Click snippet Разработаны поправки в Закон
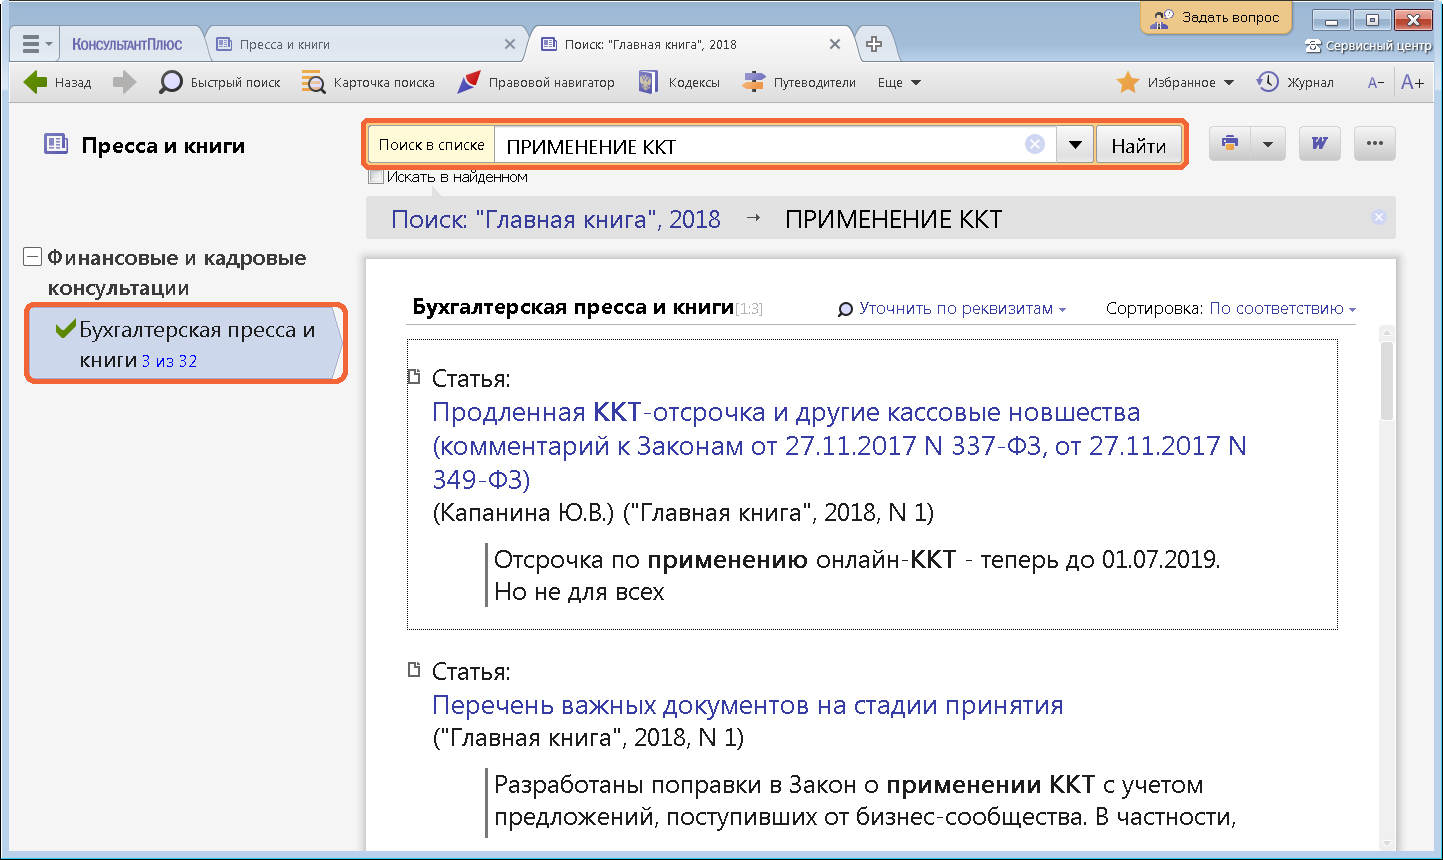 [866, 801]
